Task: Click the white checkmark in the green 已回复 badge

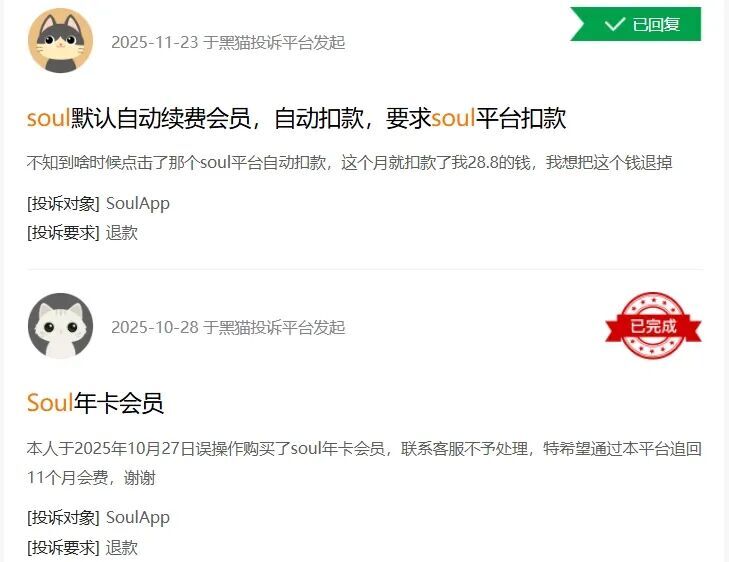Action: (x=614, y=24)
